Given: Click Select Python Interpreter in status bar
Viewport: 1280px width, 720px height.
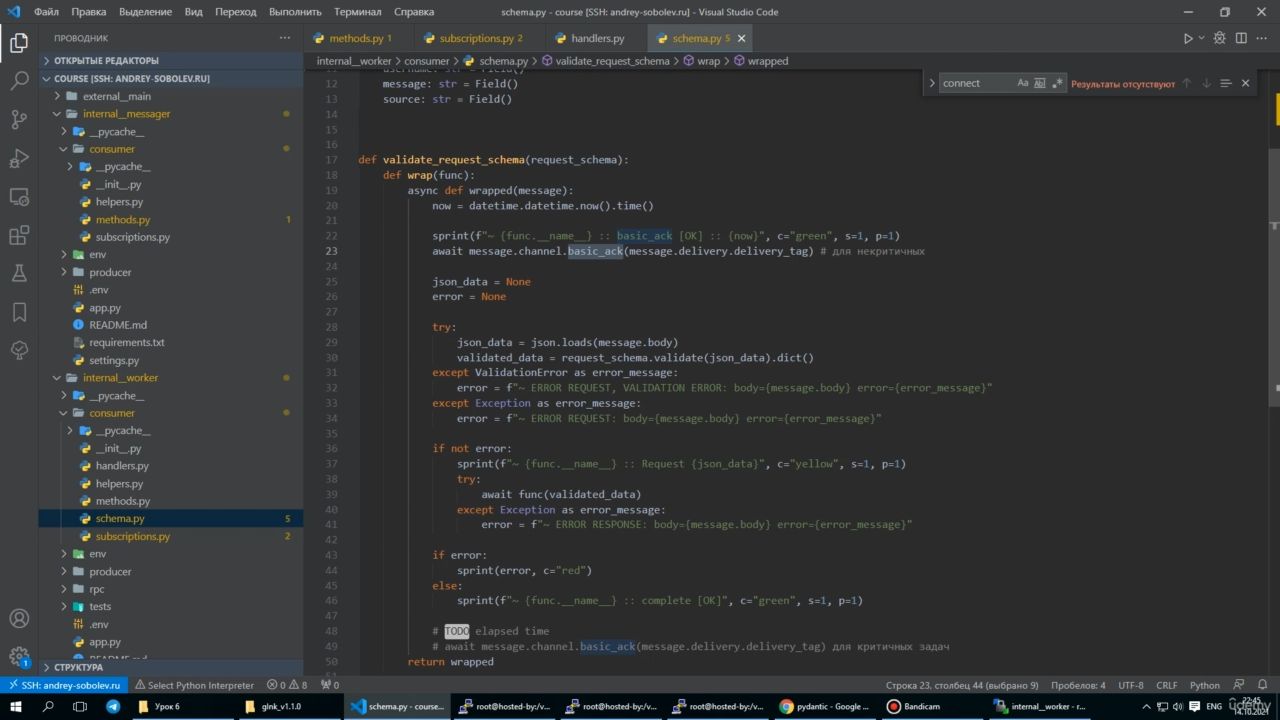Looking at the screenshot, I should click(x=193, y=685).
